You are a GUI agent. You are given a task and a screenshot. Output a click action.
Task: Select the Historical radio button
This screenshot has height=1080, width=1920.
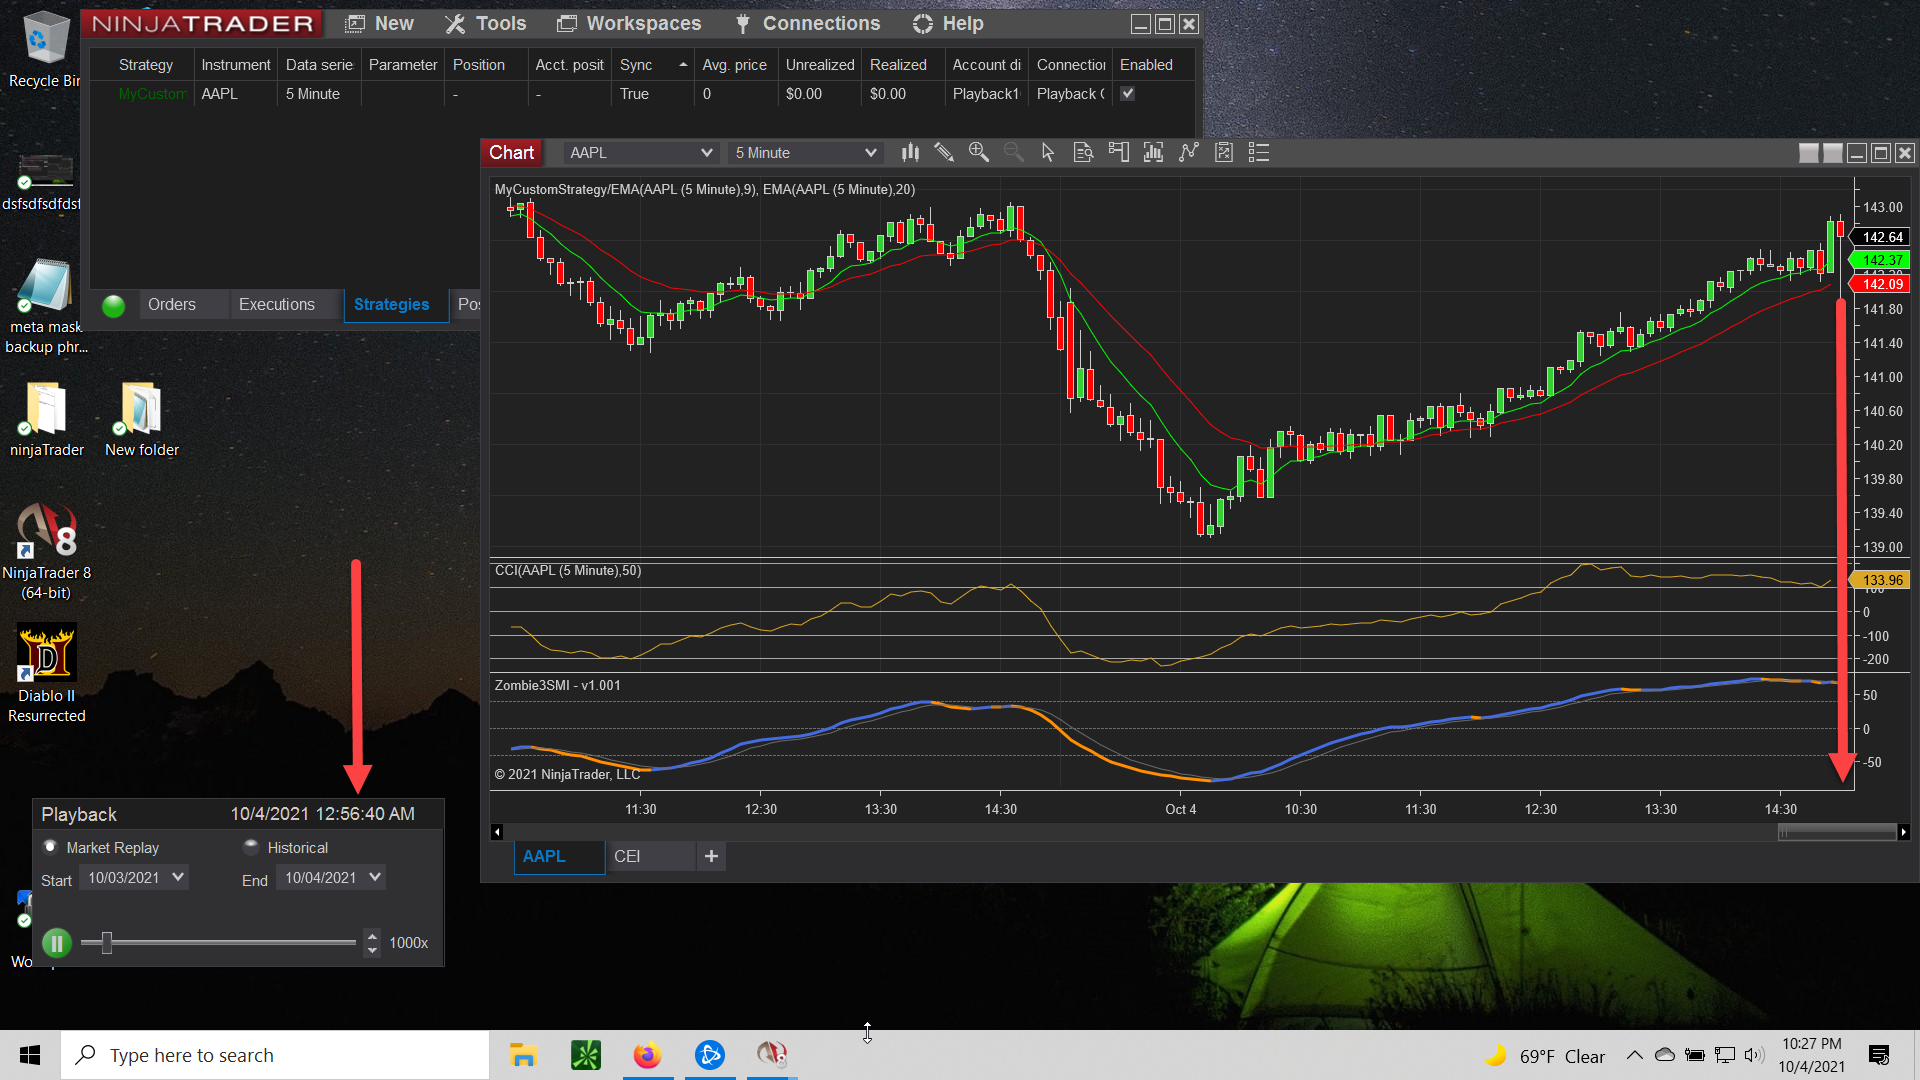(251, 847)
